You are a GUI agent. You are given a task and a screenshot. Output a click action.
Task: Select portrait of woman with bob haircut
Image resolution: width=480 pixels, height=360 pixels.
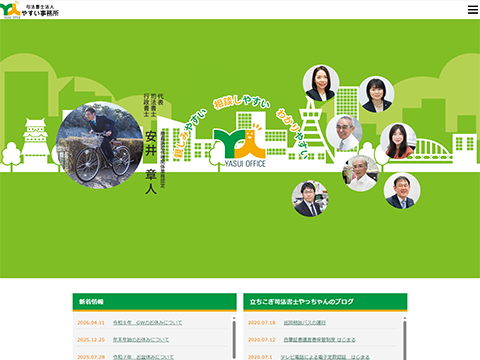[x=376, y=94]
